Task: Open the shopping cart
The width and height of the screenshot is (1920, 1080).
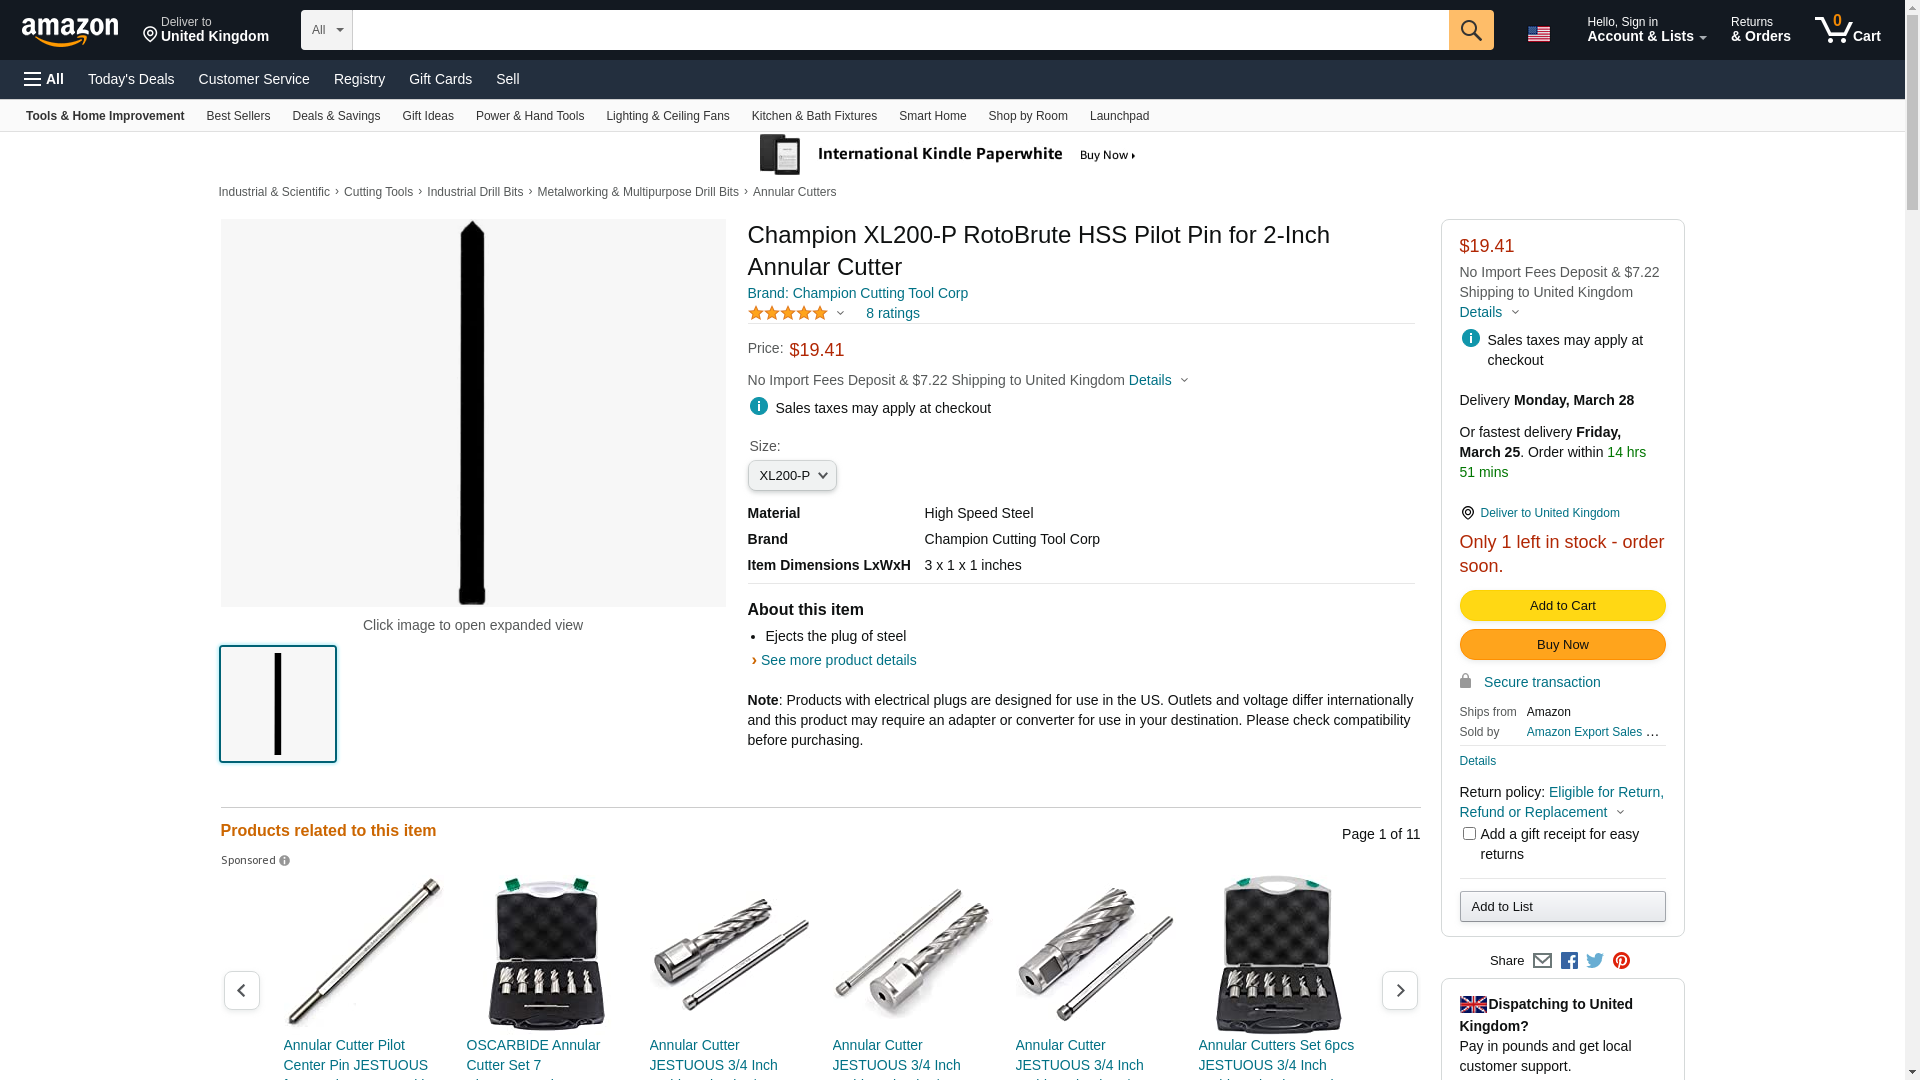Action: tap(1847, 30)
